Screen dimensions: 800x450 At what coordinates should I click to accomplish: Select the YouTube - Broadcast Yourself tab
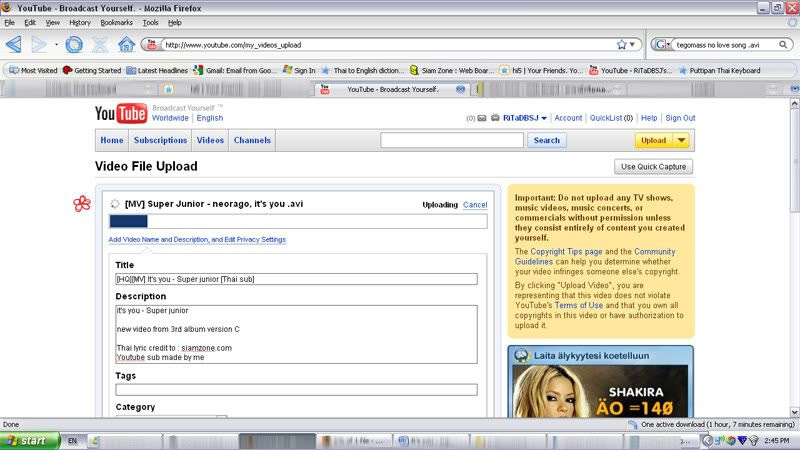[x=392, y=89]
